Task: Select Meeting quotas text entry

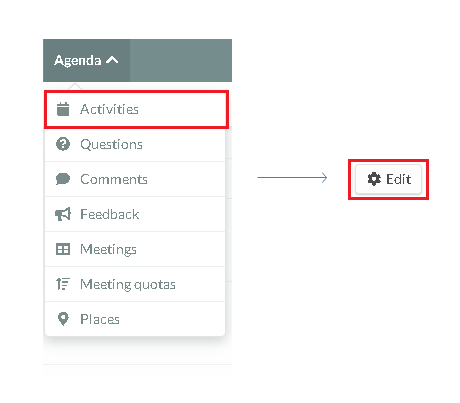Action: (128, 284)
